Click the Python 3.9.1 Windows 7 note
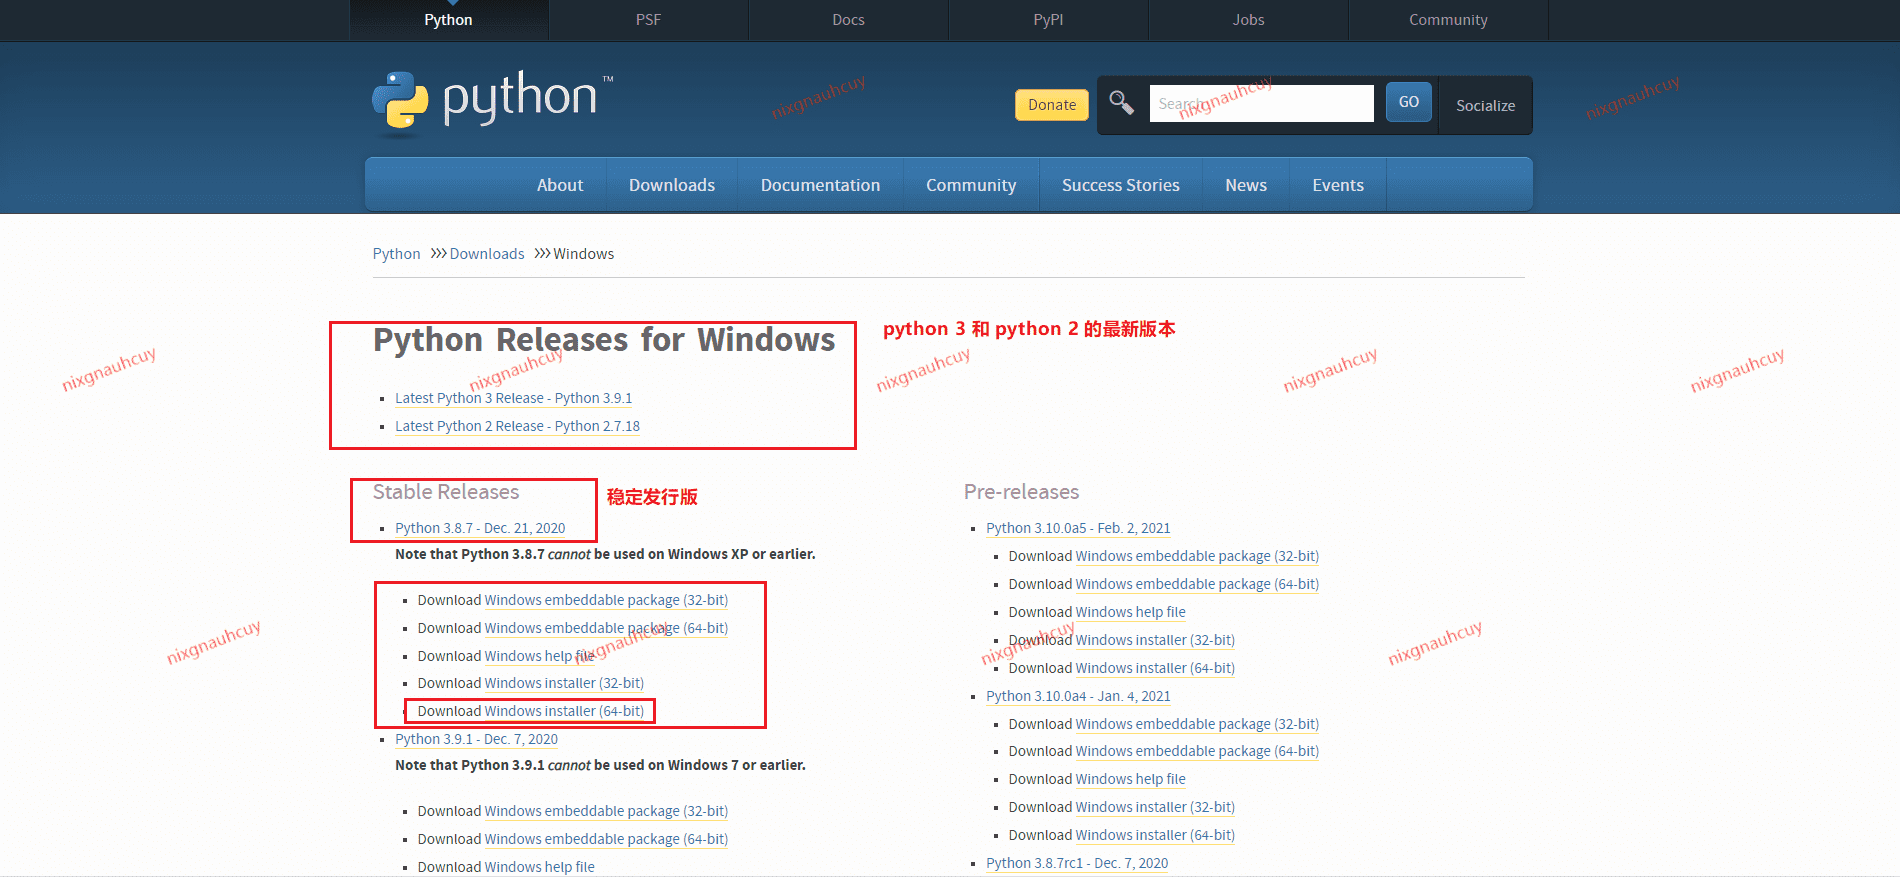The width and height of the screenshot is (1900, 877). tap(600, 765)
